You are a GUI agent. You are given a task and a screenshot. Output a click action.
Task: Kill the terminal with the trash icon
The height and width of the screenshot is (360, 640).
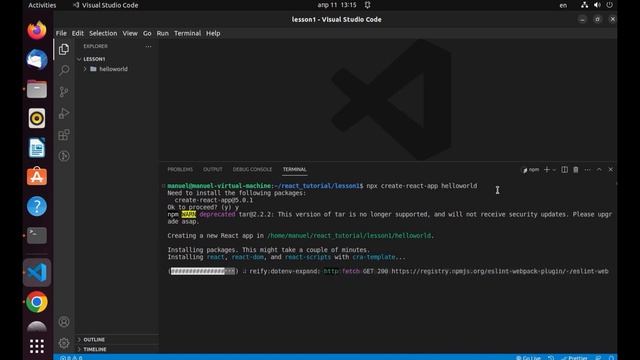click(x=576, y=169)
